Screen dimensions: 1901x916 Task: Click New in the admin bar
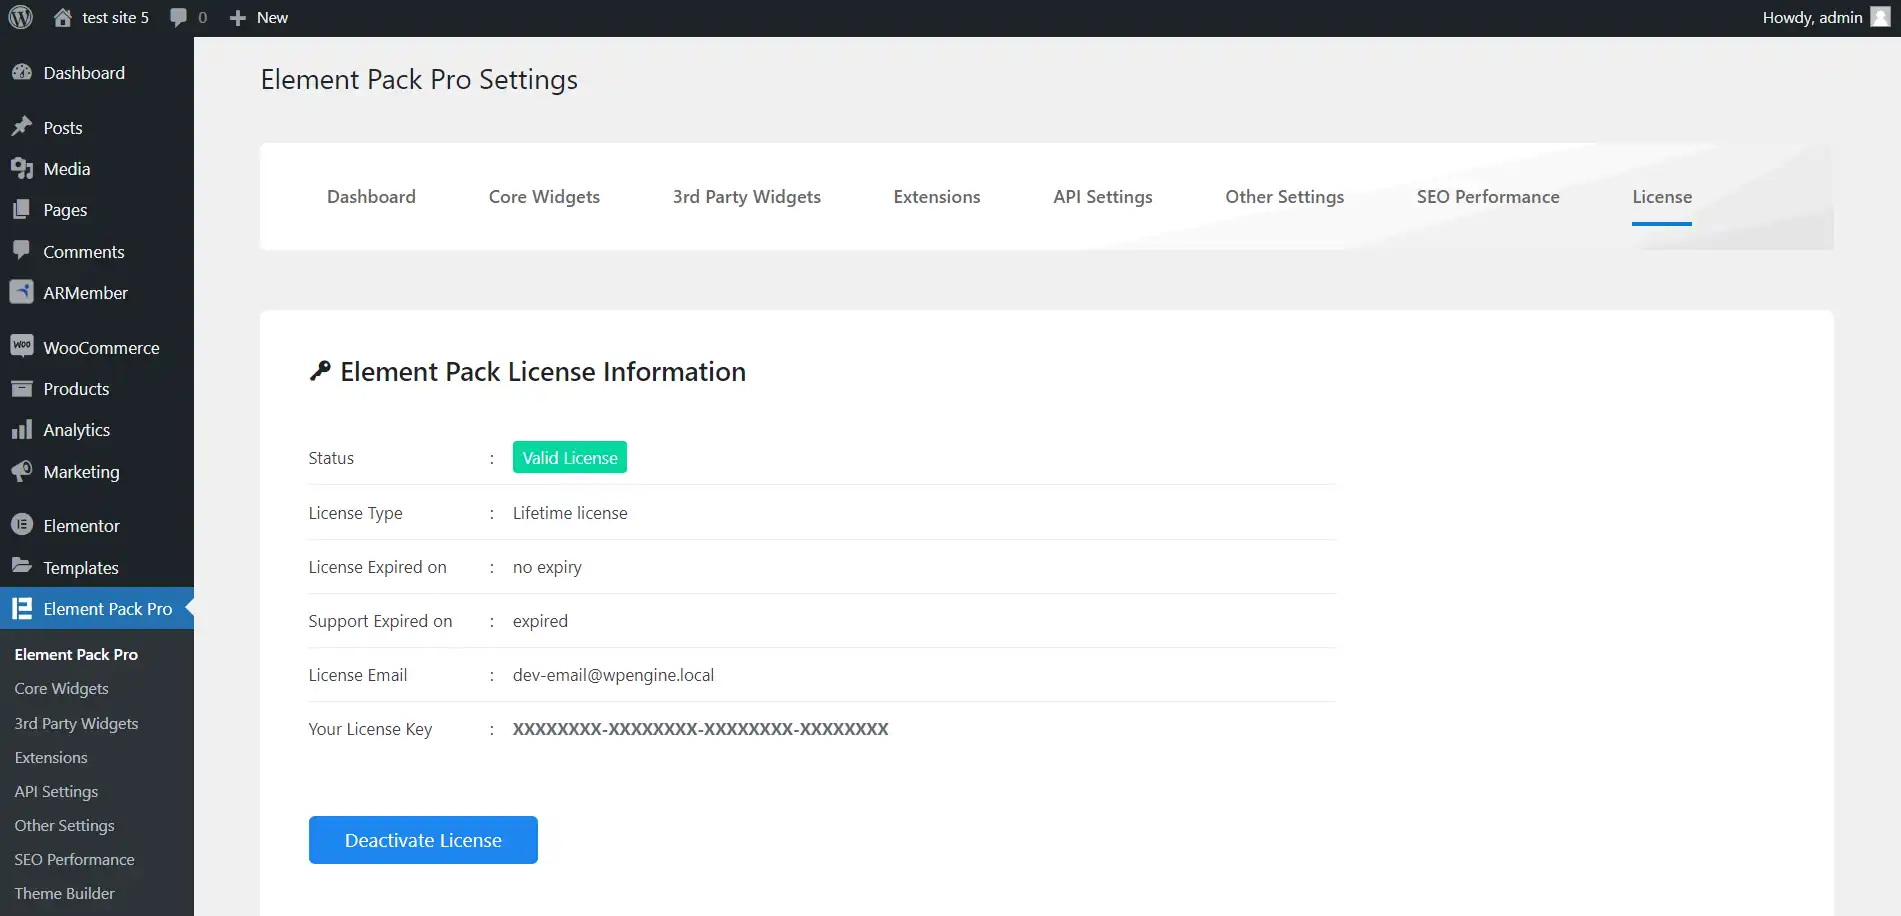click(272, 17)
